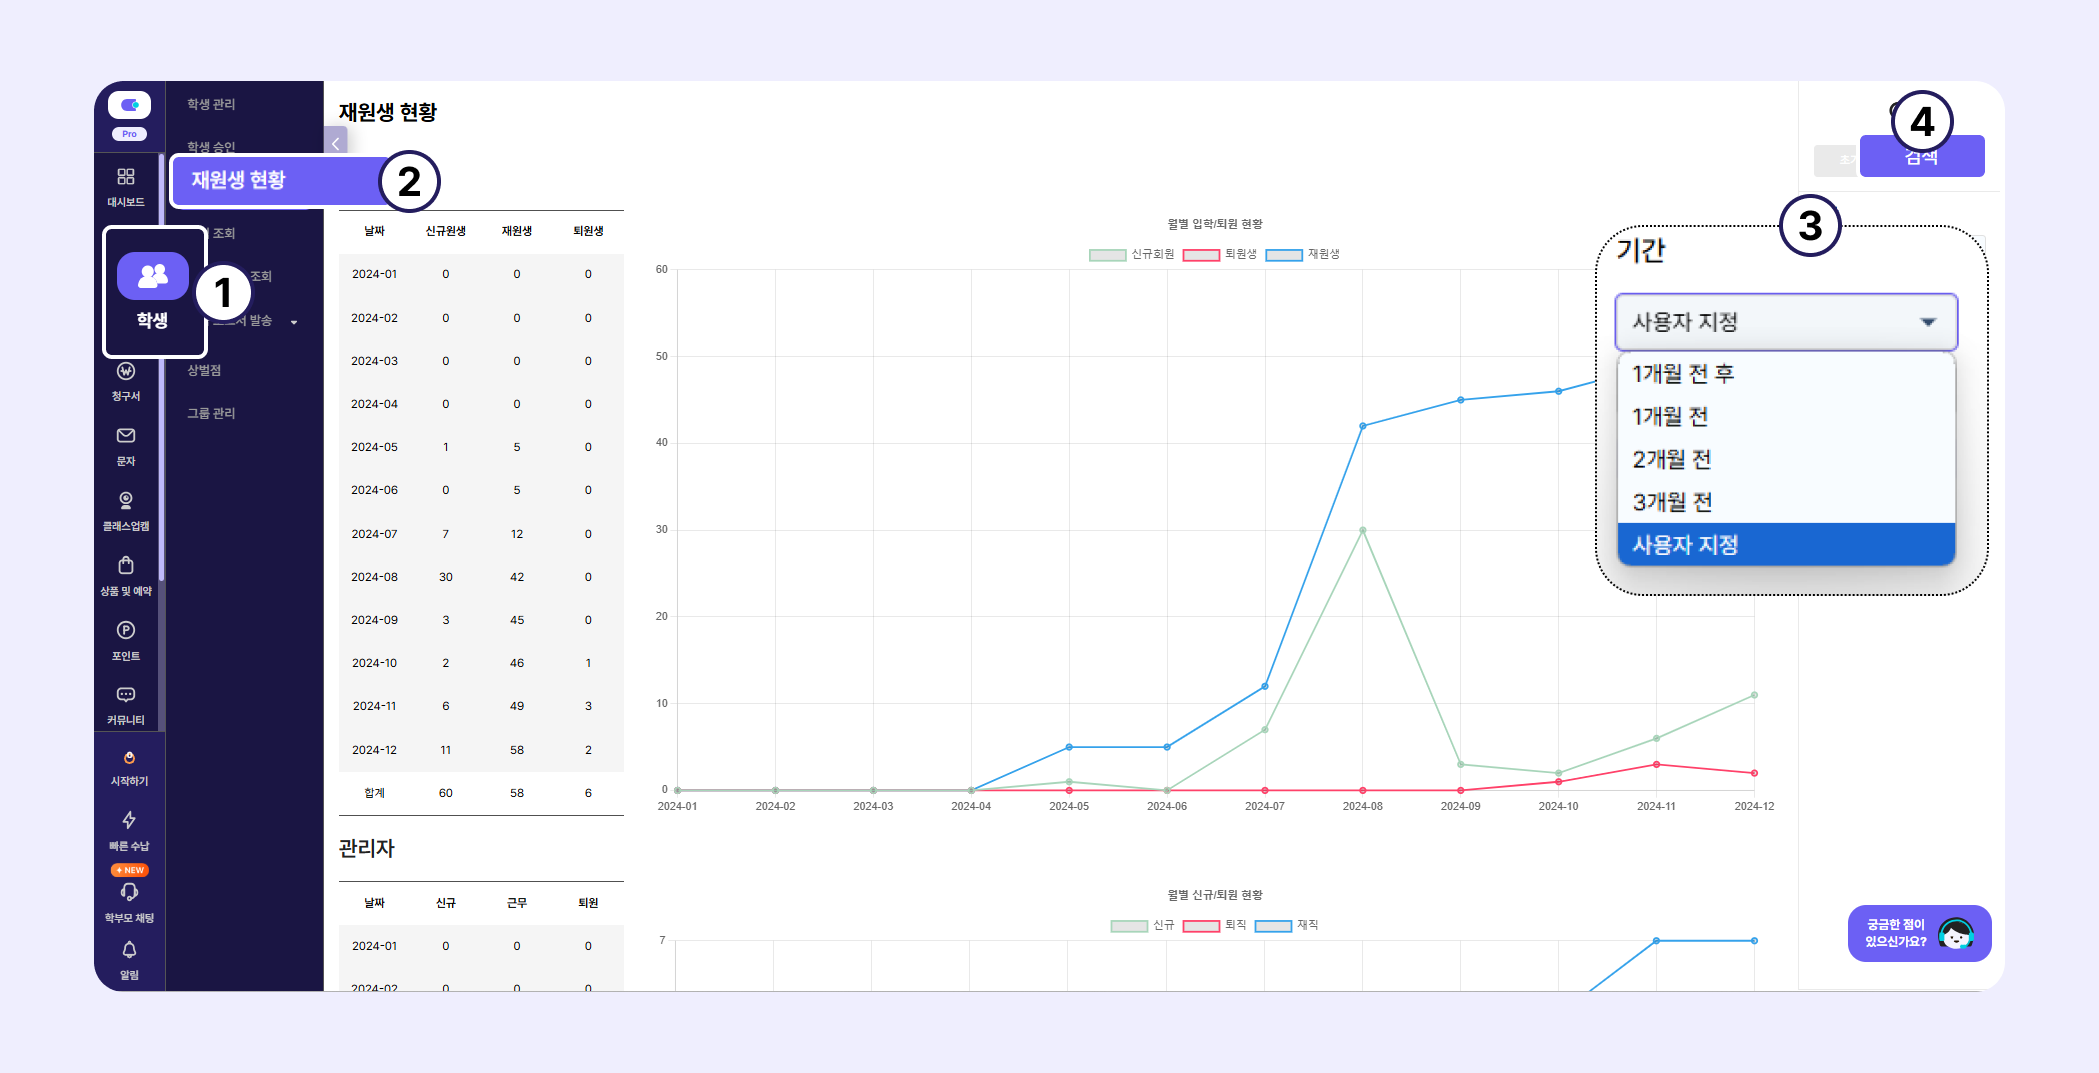This screenshot has width=2099, height=1073.
Task: Click the mascot face icon in the help bubble
Action: 1956,934
